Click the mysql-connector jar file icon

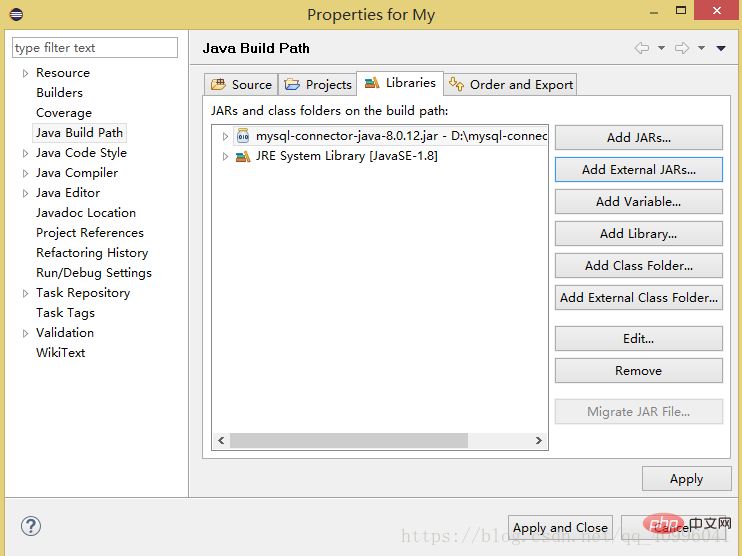pyautogui.click(x=243, y=136)
